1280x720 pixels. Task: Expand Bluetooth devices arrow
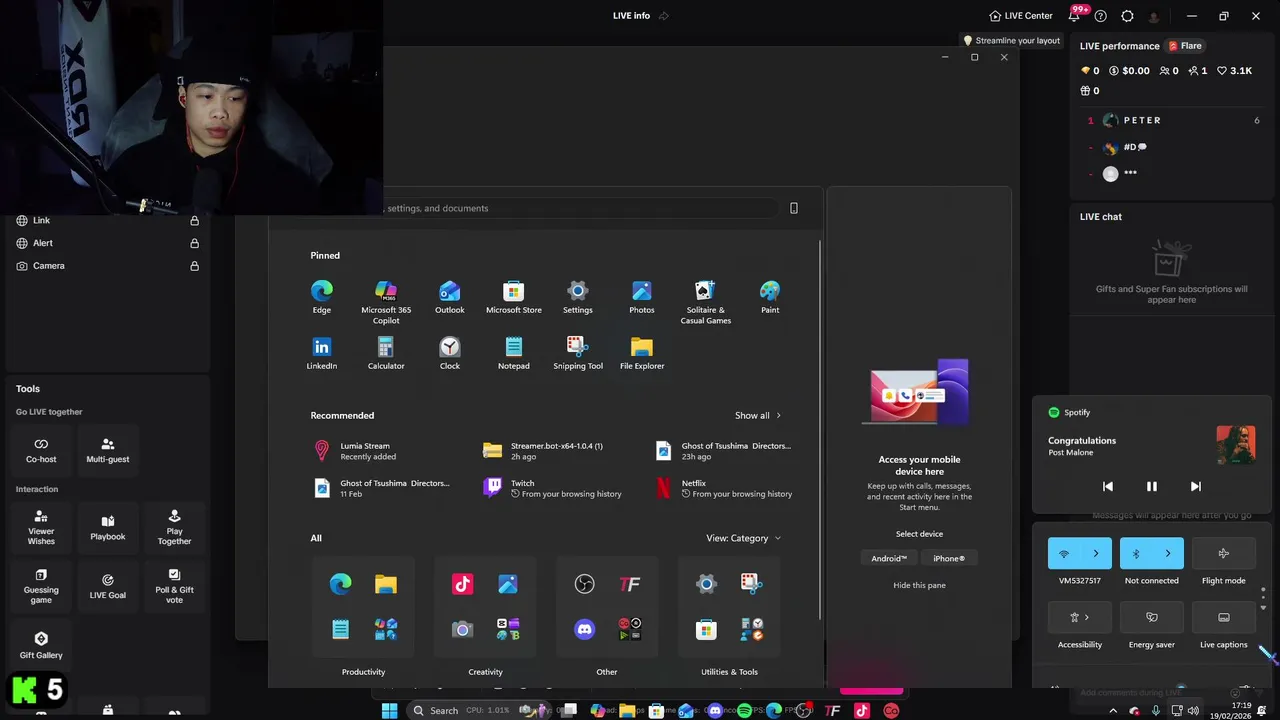(x=1168, y=553)
